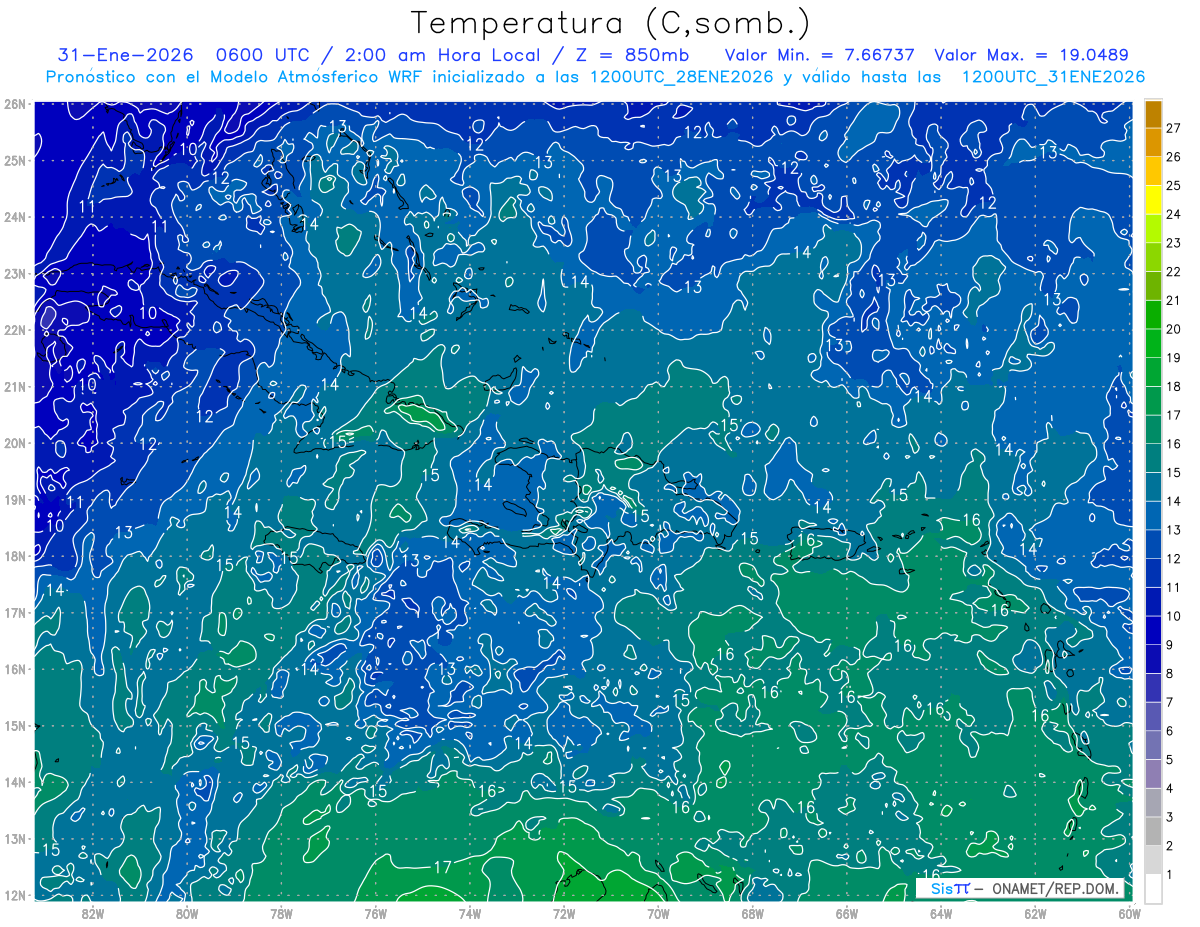Pick the white bottom swatch of the color scale
Screen dimensions: 1200x927
tap(1153, 887)
